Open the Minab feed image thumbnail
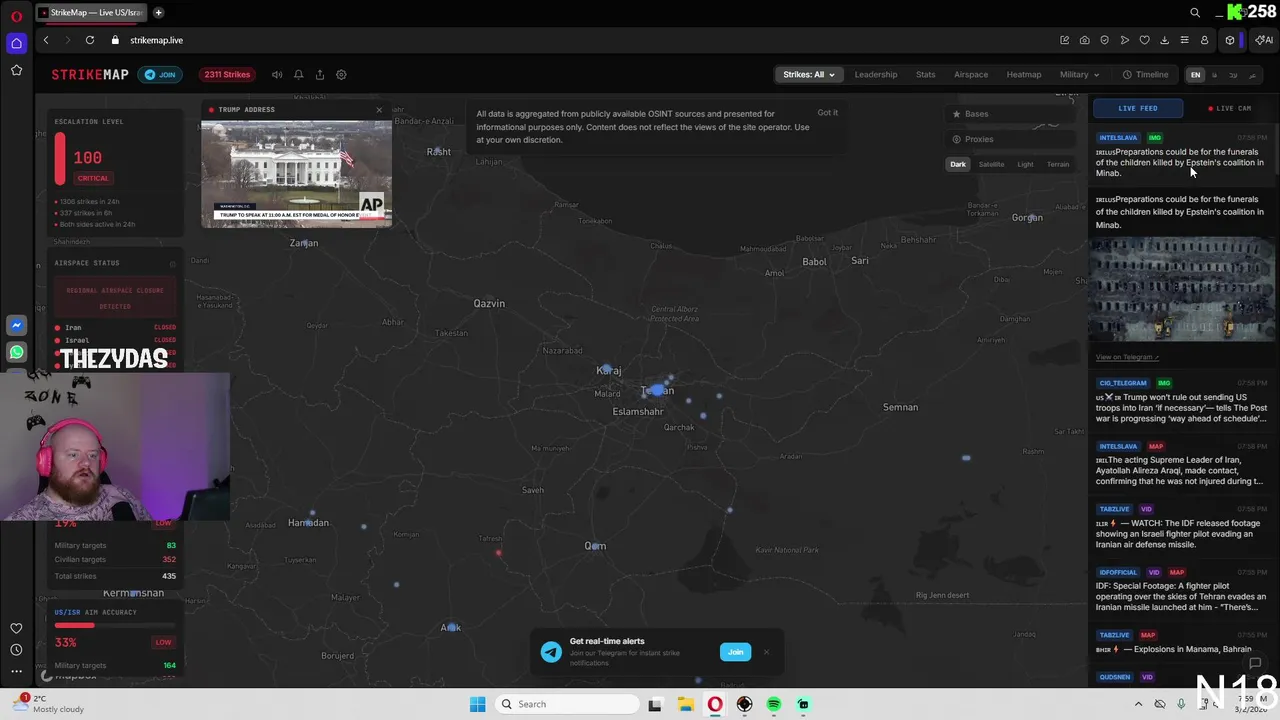The height and width of the screenshot is (720, 1280). pyautogui.click(x=1181, y=290)
